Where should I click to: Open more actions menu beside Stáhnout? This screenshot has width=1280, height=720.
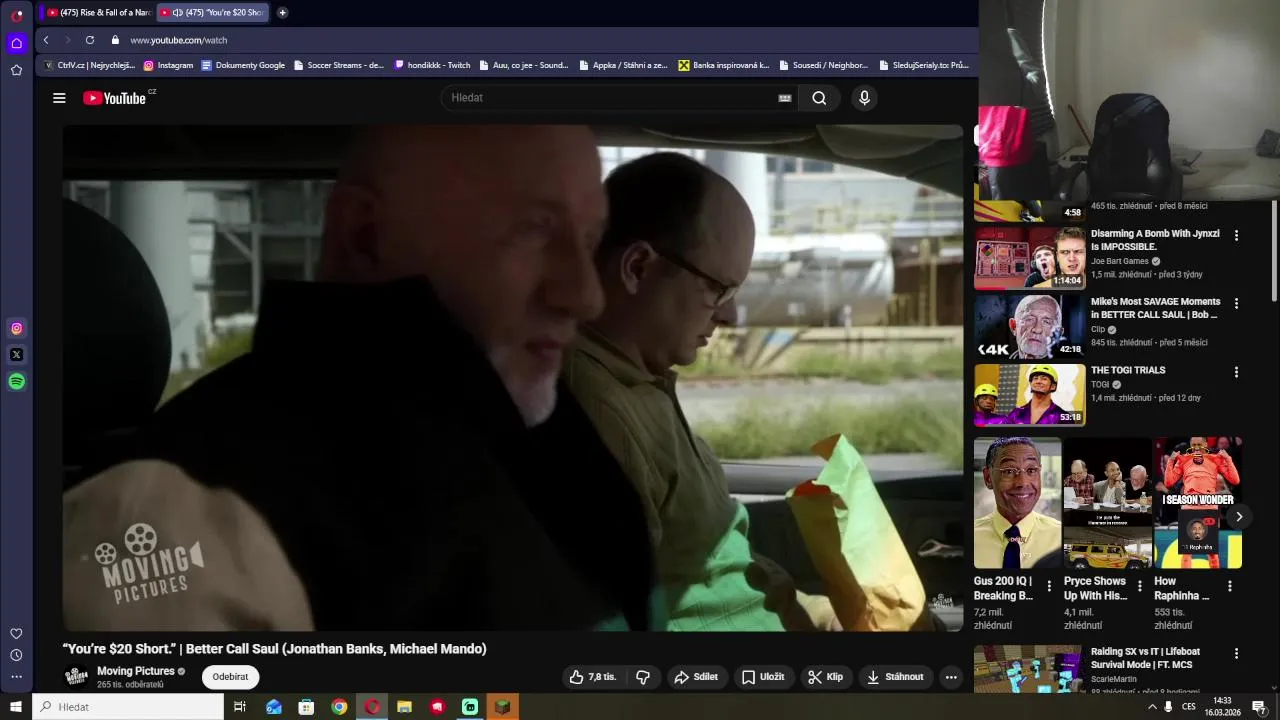point(951,677)
